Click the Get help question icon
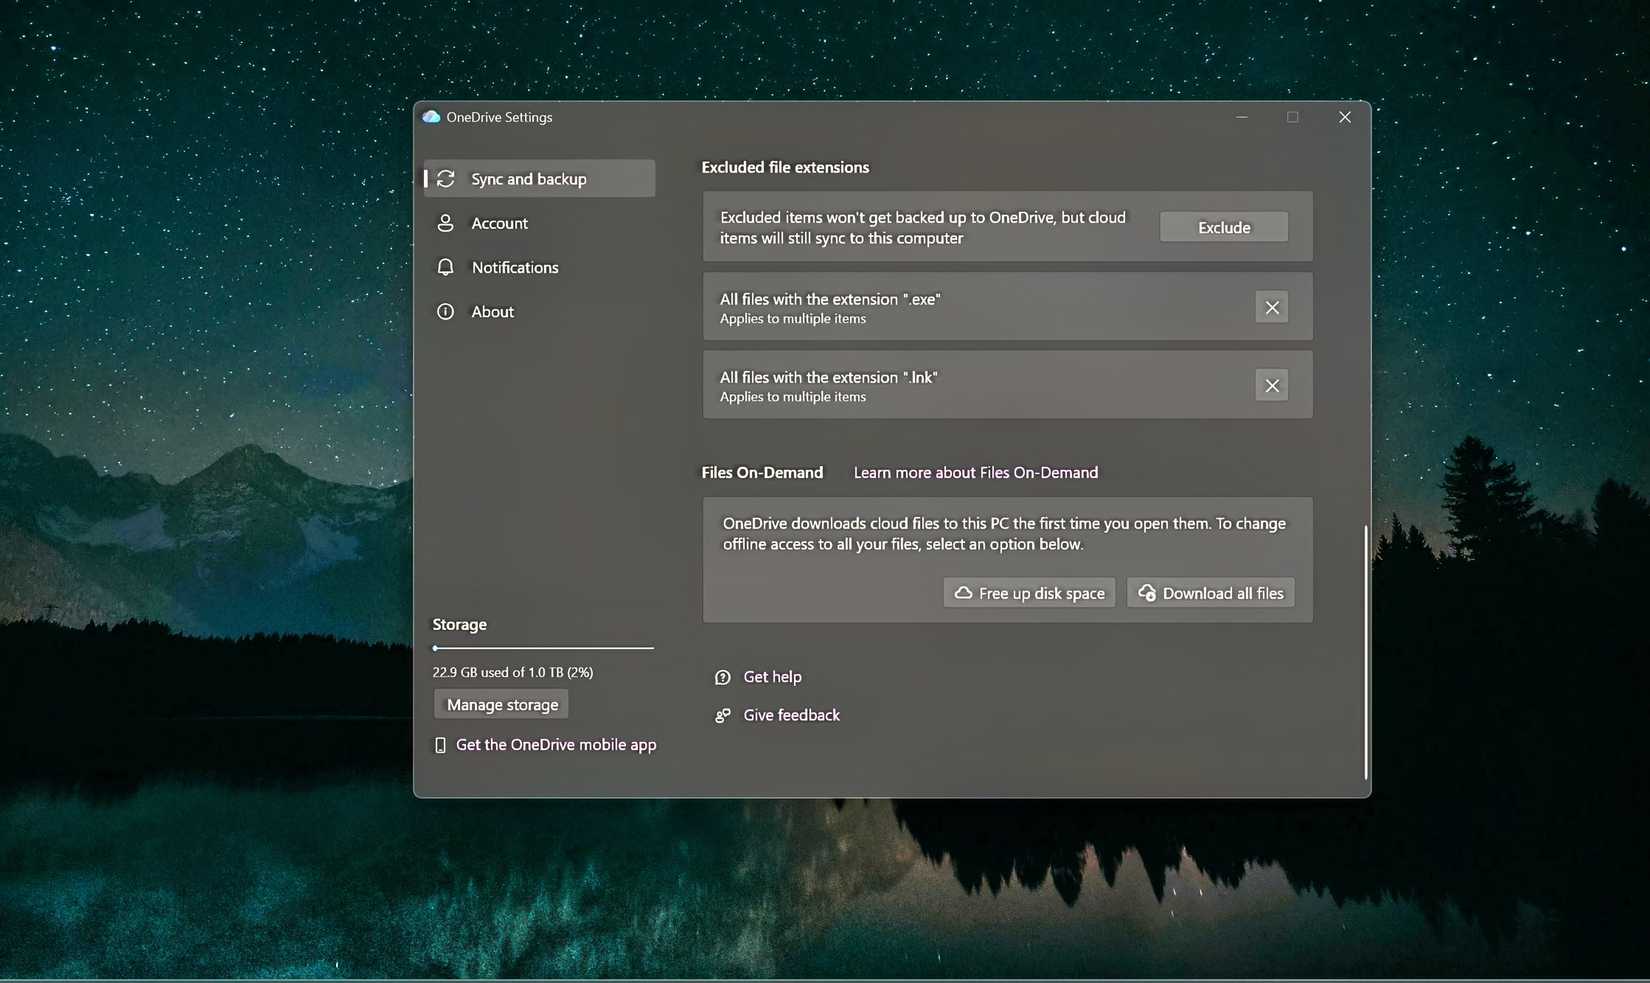 [723, 677]
